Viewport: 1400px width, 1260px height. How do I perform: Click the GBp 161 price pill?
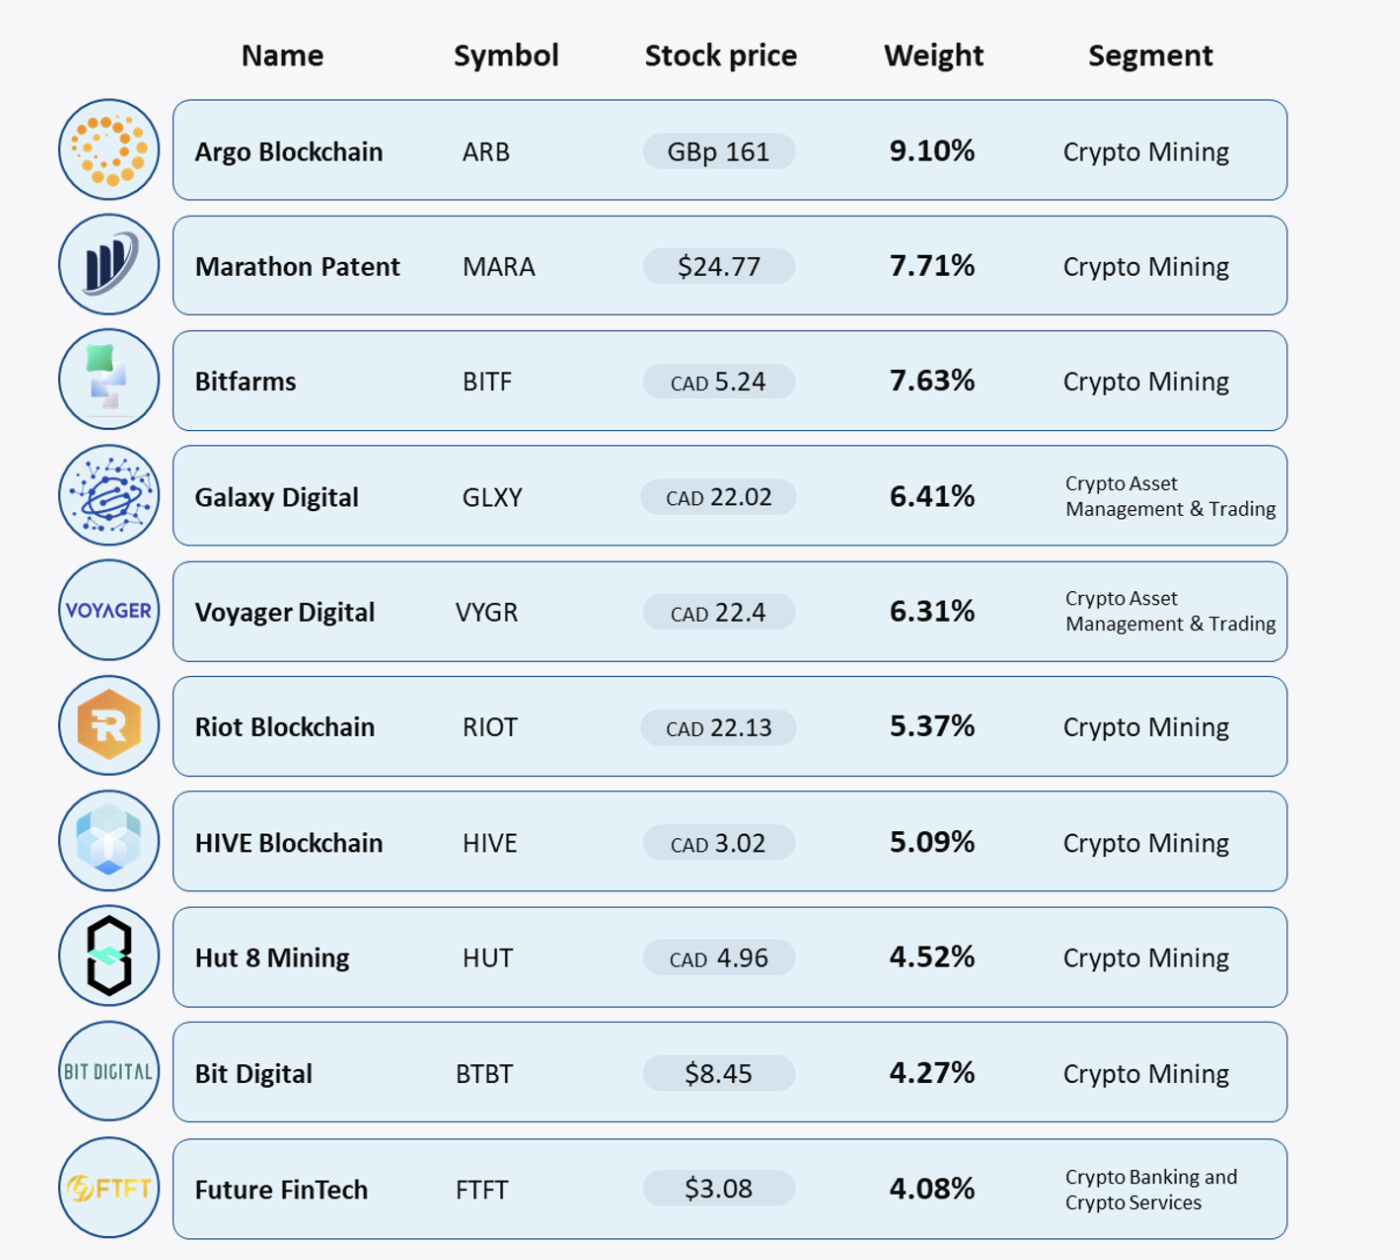(x=719, y=152)
